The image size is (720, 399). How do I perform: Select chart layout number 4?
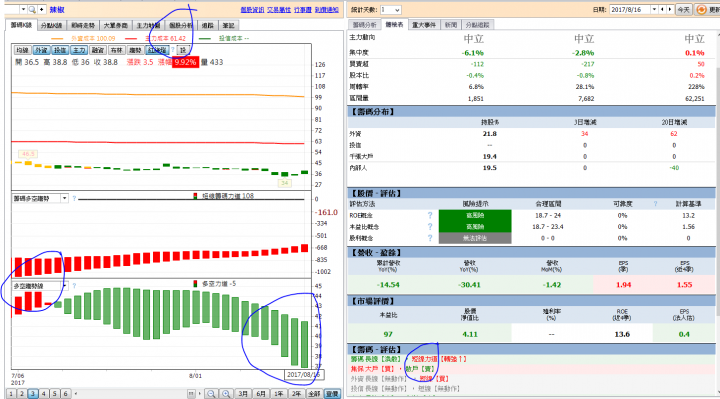(x=44, y=393)
